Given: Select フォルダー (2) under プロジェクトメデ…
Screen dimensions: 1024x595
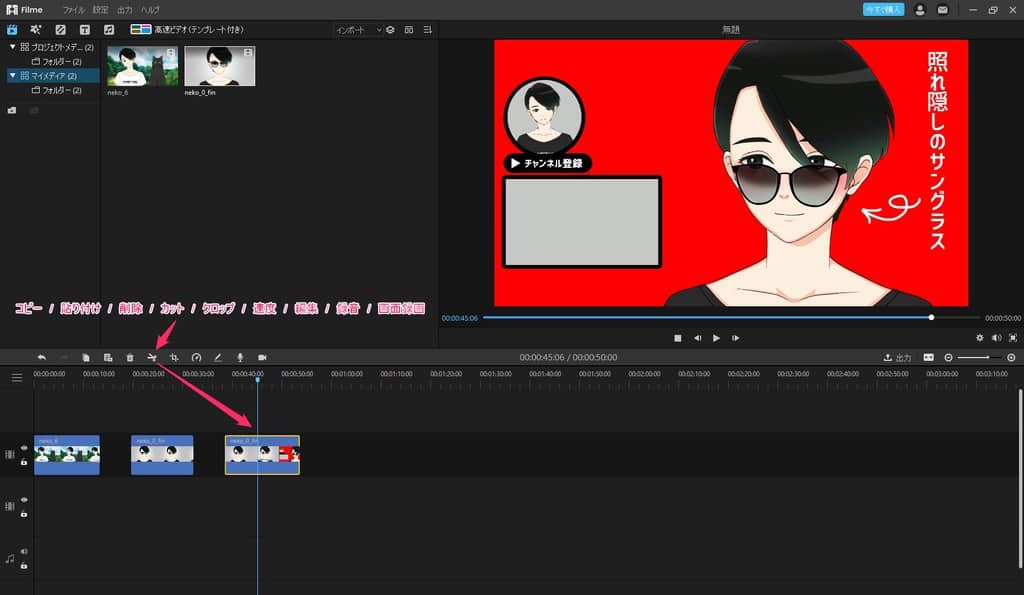Looking at the screenshot, I should tap(57, 61).
